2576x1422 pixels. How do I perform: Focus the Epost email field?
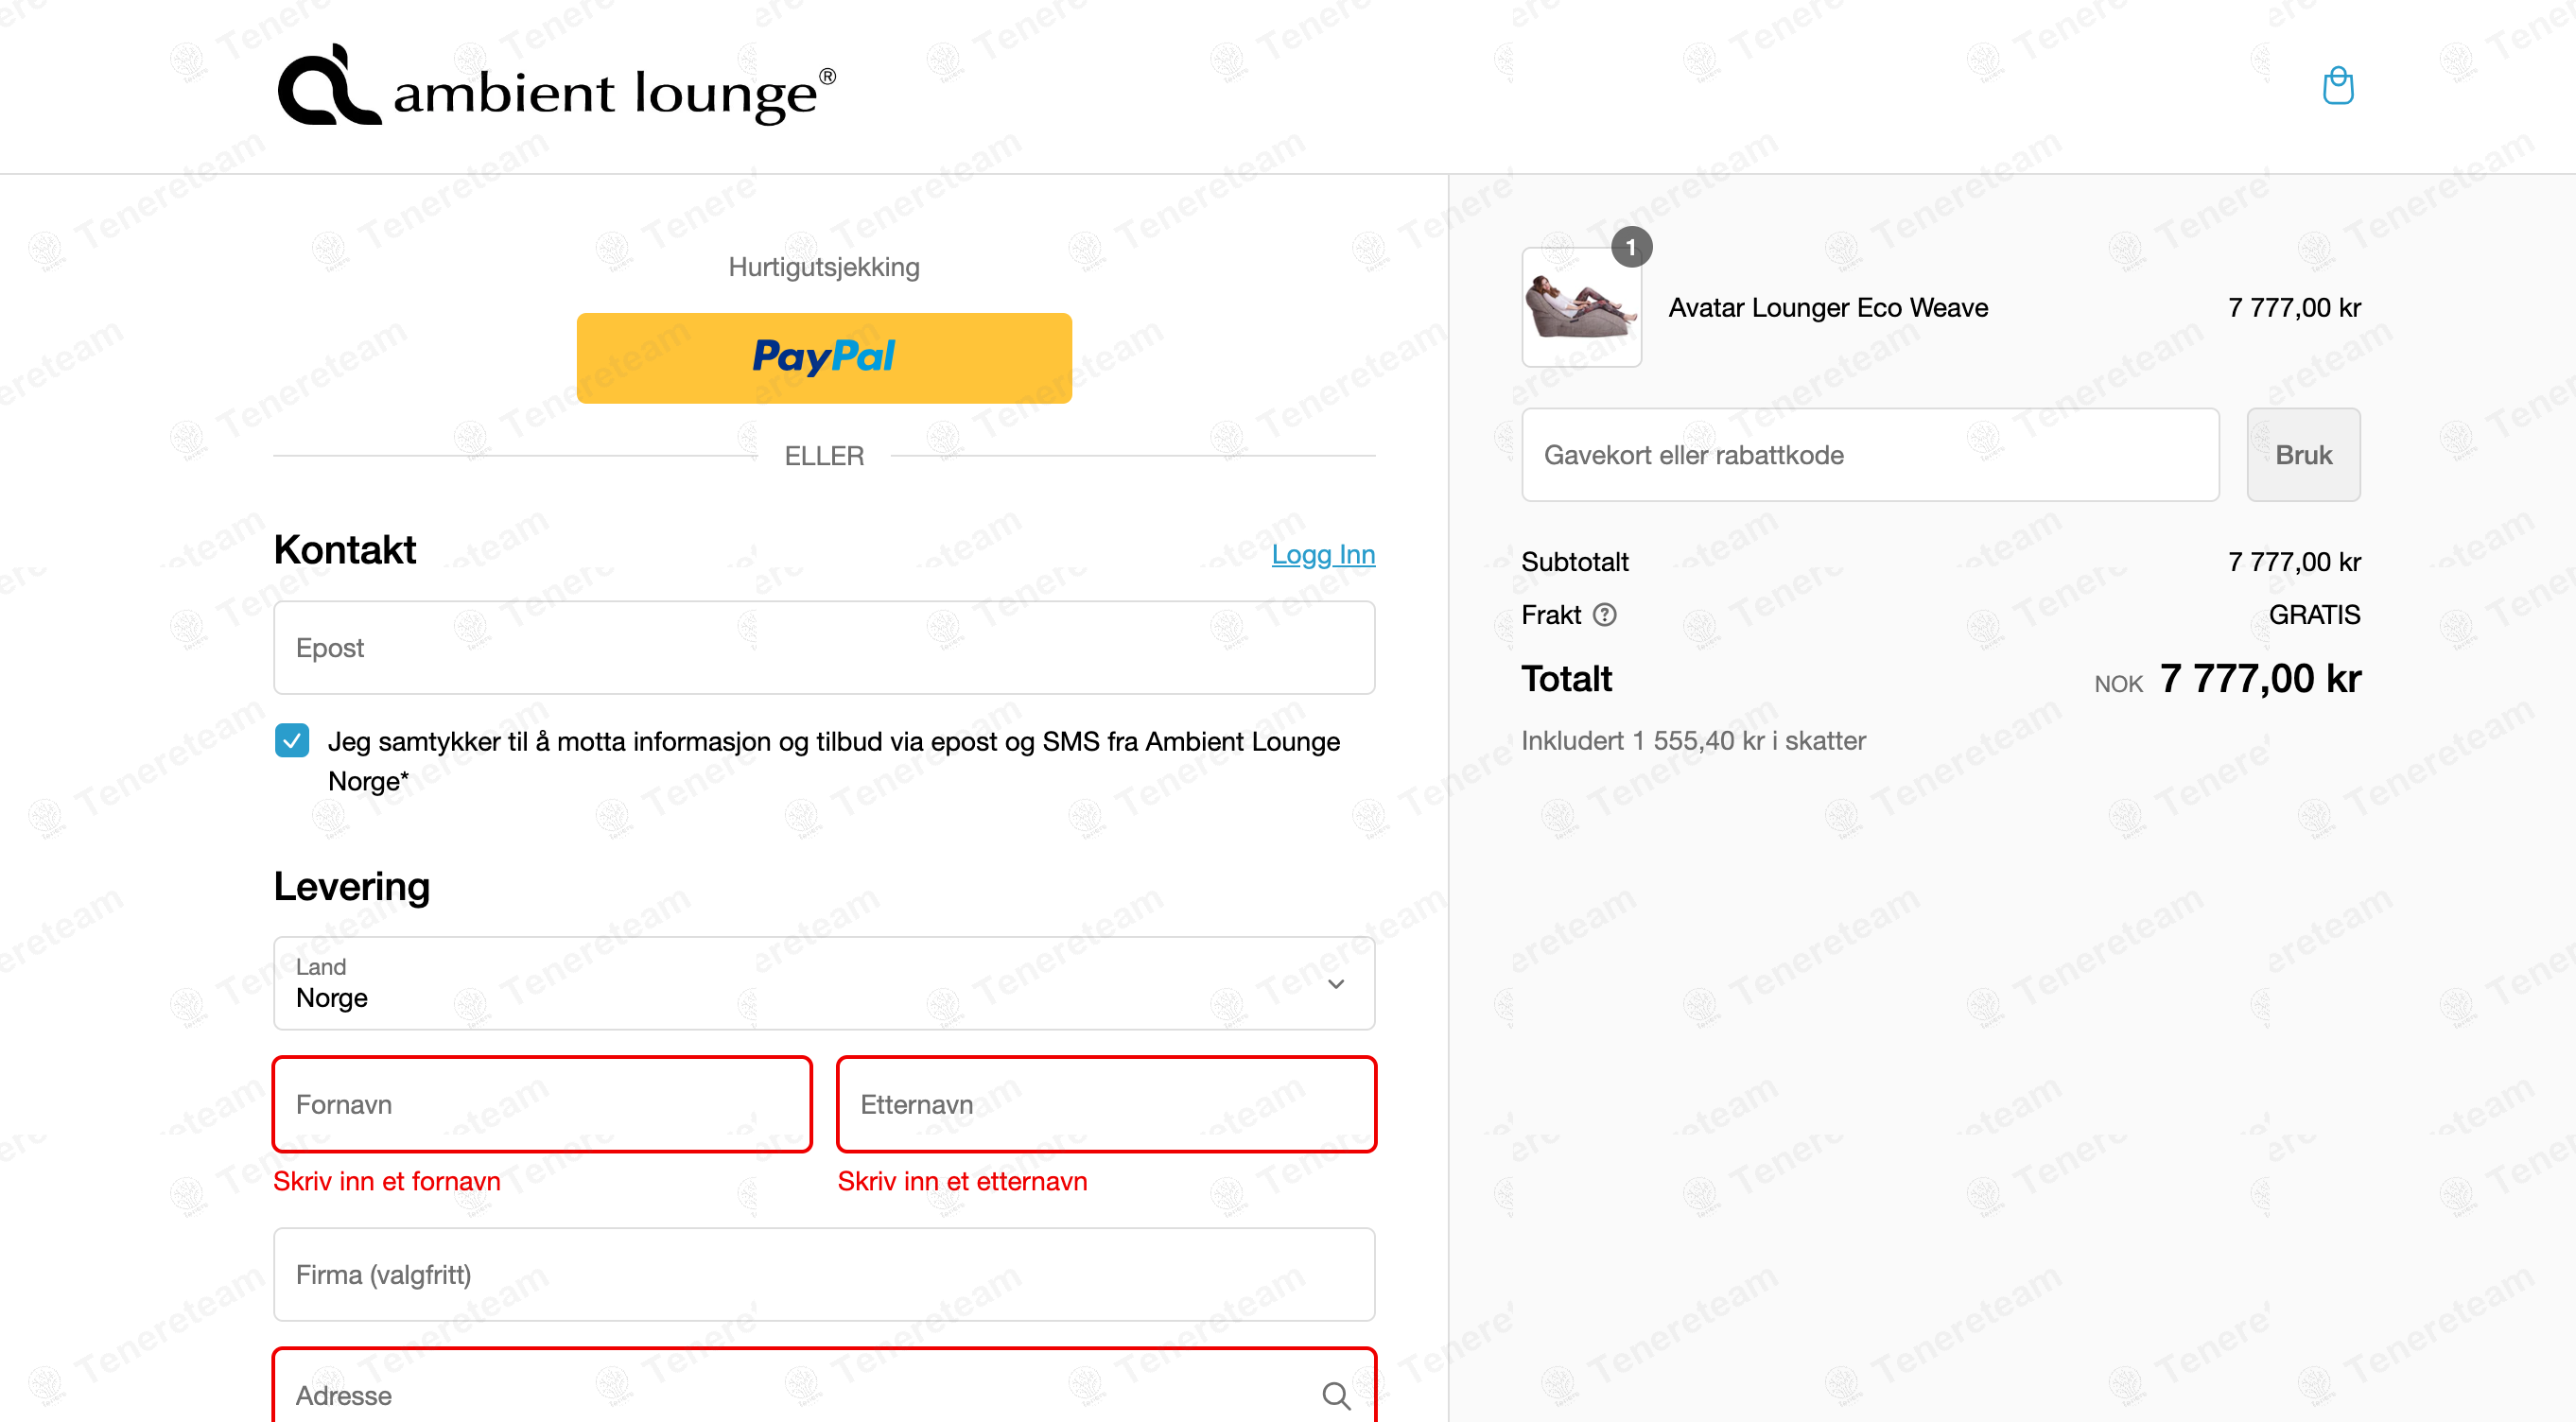[824, 648]
